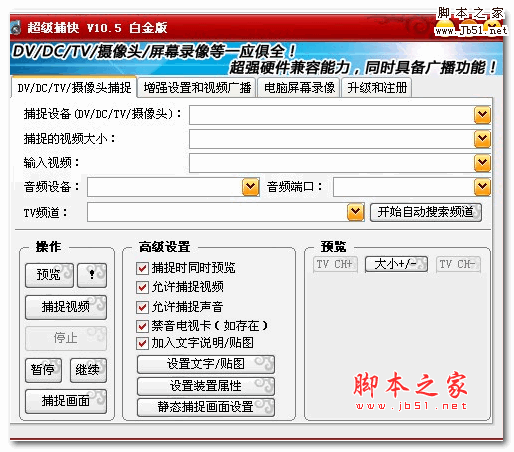Open 设置文字/贴图 settings button
This screenshot has width=514, height=452.
pyautogui.click(x=206, y=364)
